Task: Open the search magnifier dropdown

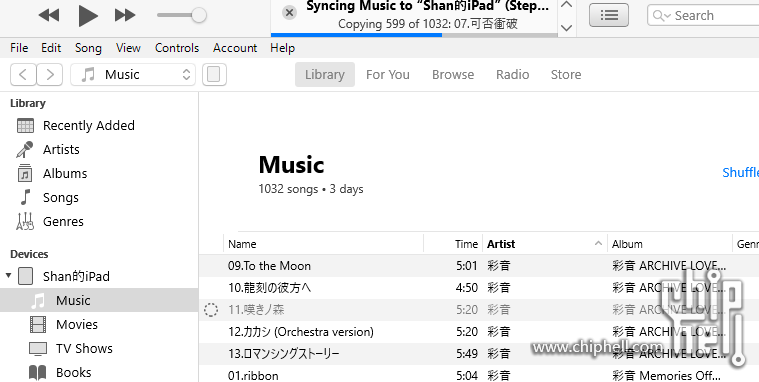Action: tap(661, 15)
